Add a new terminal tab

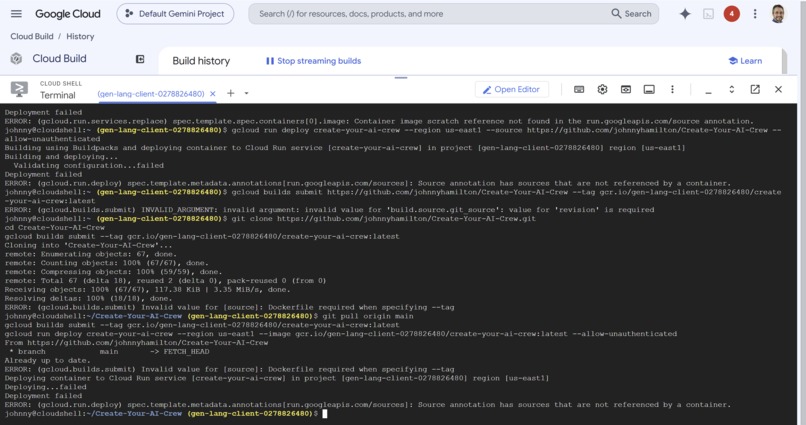tap(231, 93)
